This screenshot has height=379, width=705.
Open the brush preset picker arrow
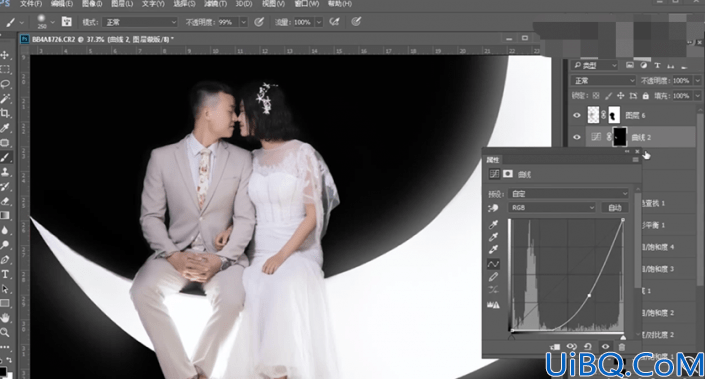point(53,22)
